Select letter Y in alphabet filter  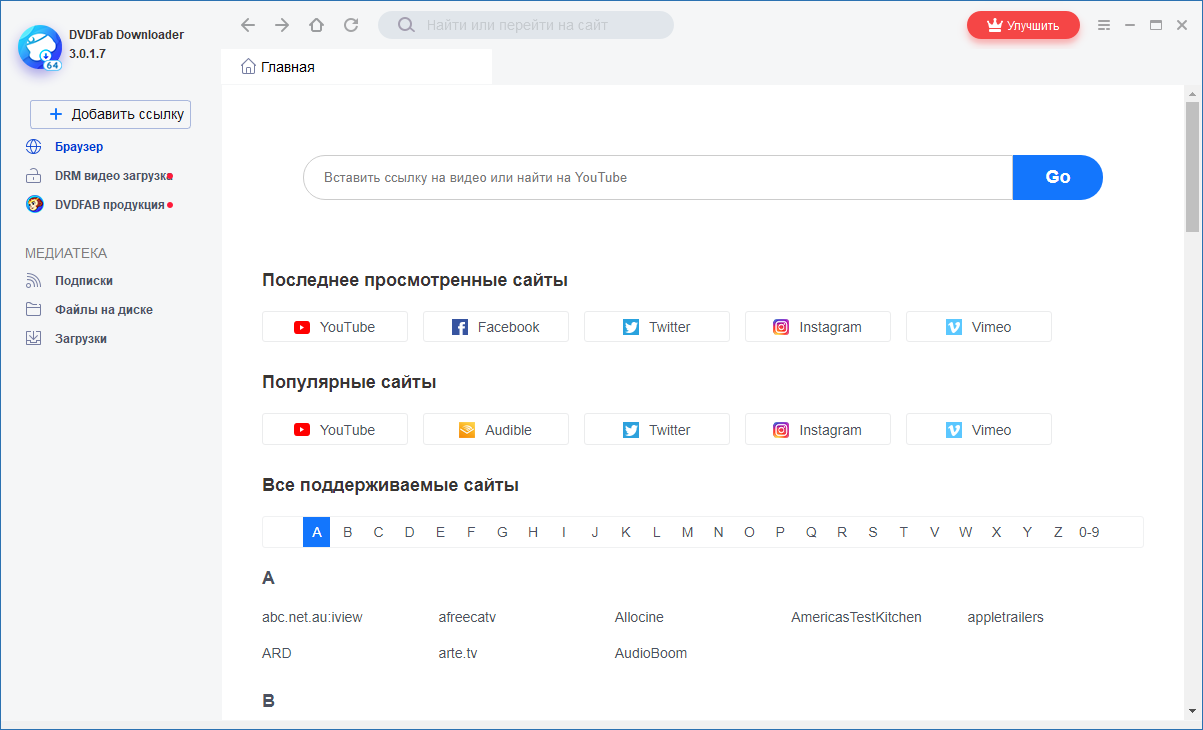1027,532
